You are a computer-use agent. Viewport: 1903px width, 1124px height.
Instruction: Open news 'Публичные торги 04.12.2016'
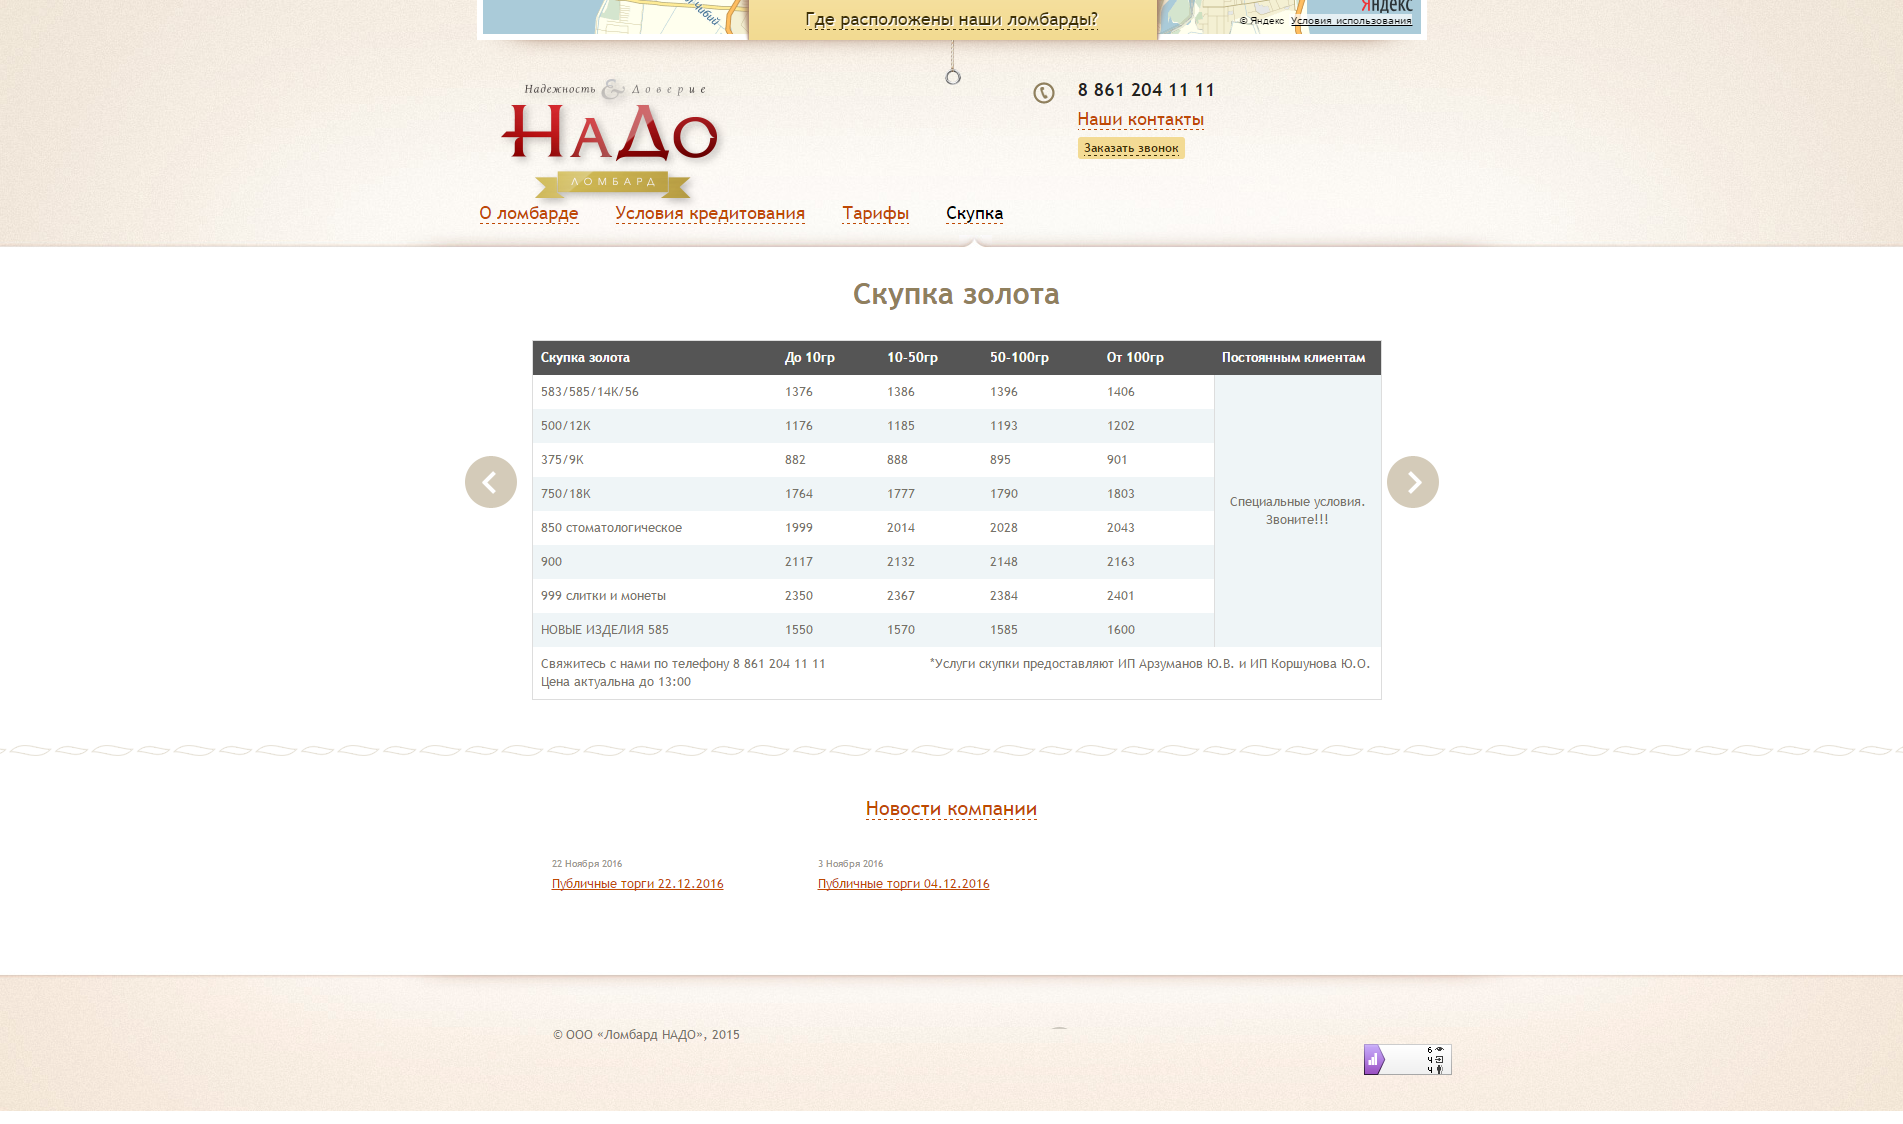tap(904, 884)
